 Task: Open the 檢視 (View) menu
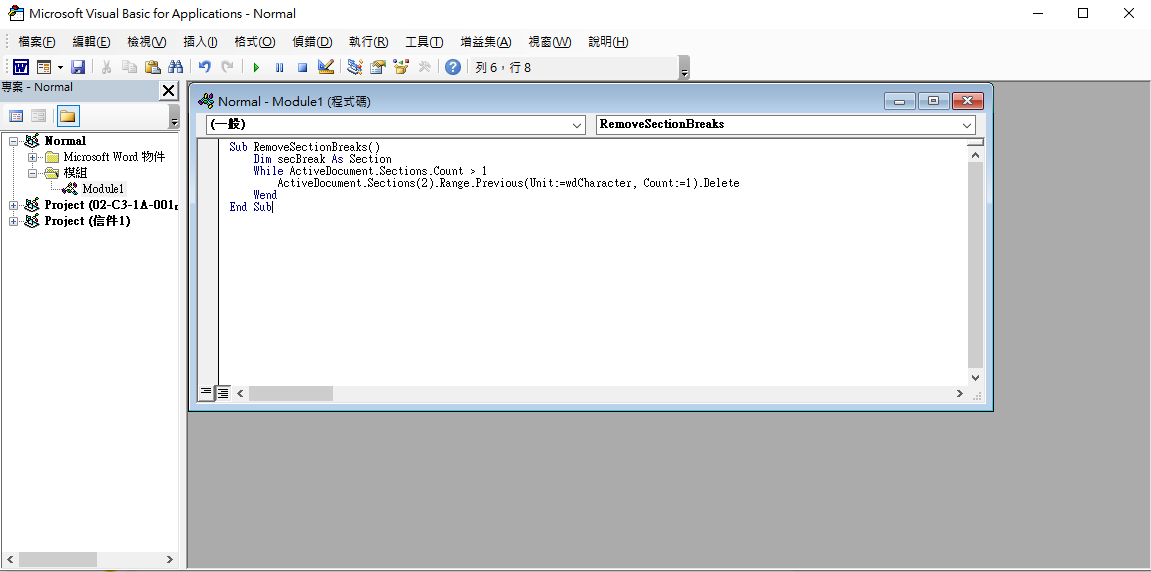coord(146,42)
